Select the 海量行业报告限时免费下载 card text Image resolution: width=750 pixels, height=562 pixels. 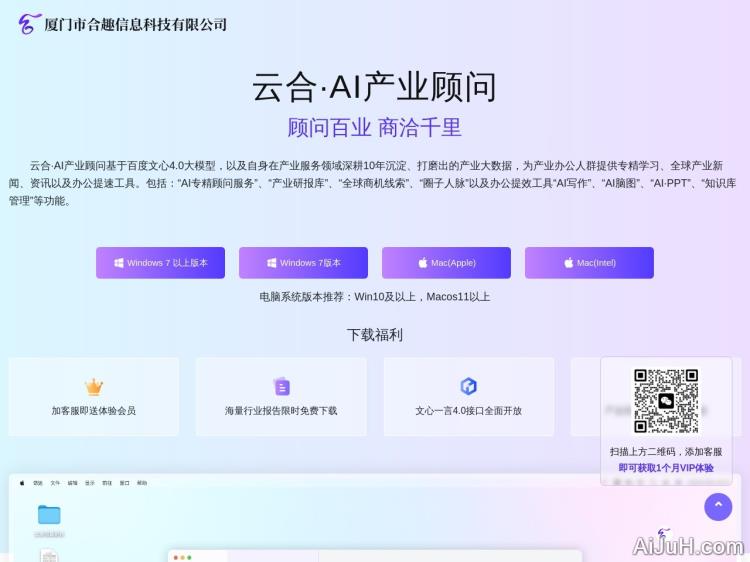pyautogui.click(x=281, y=410)
